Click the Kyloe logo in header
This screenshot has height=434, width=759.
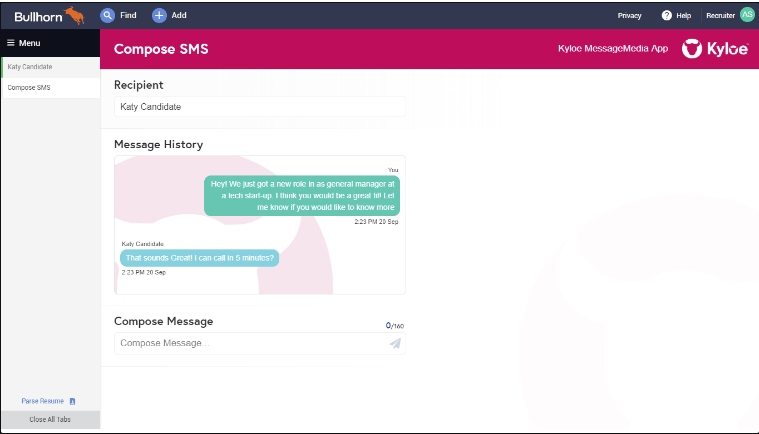(x=714, y=48)
